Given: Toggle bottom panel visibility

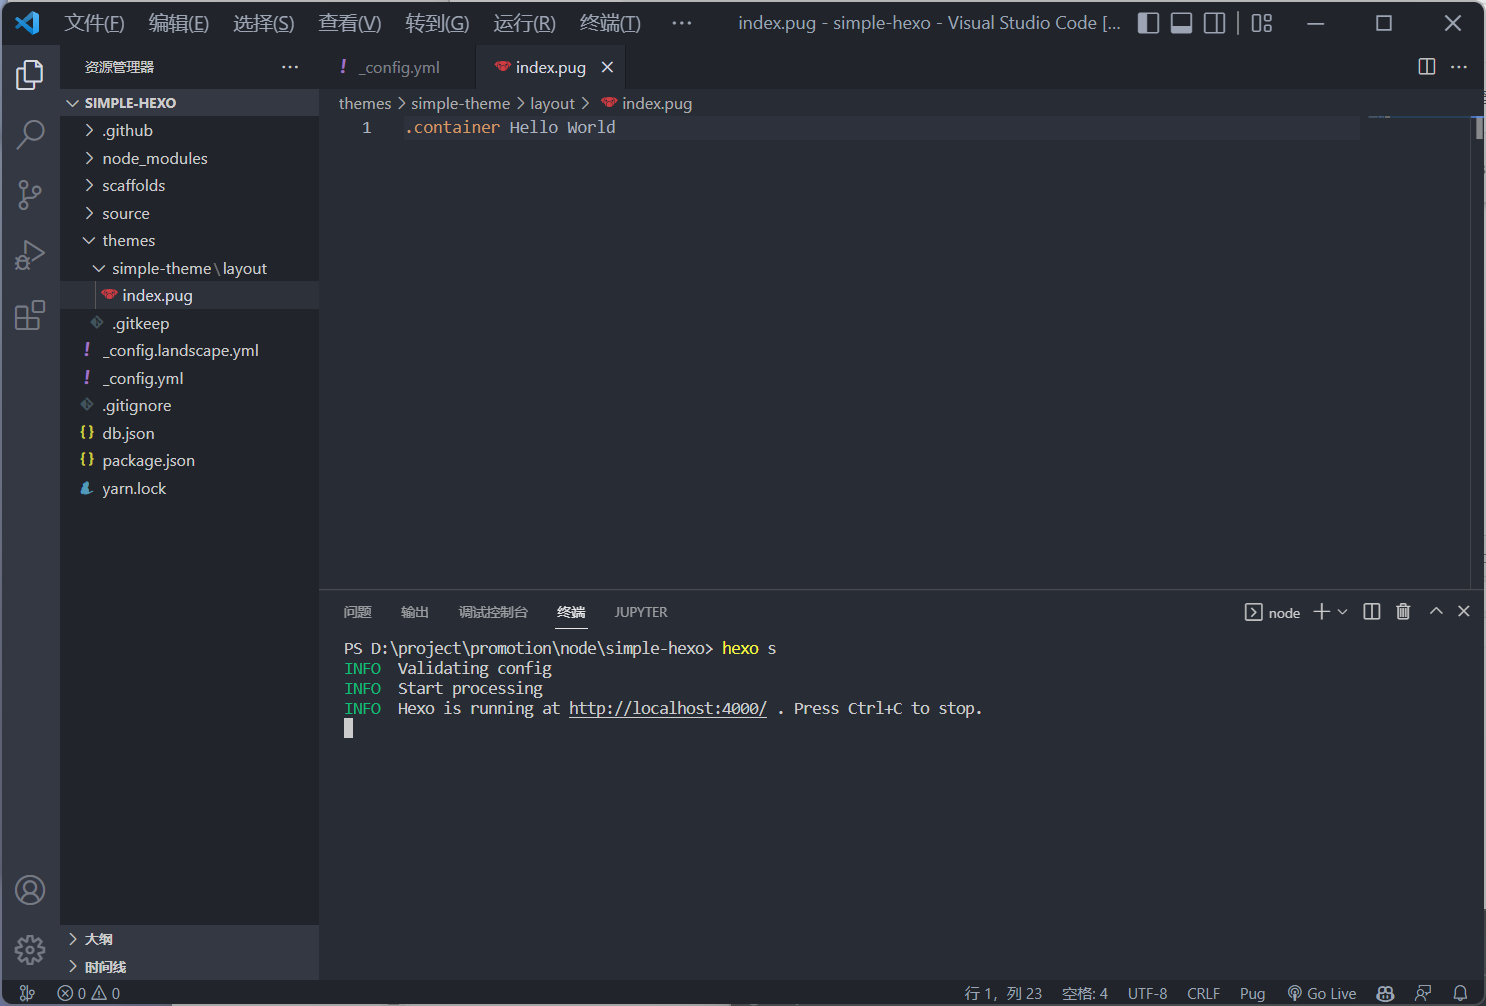Looking at the screenshot, I should pos(1181,23).
